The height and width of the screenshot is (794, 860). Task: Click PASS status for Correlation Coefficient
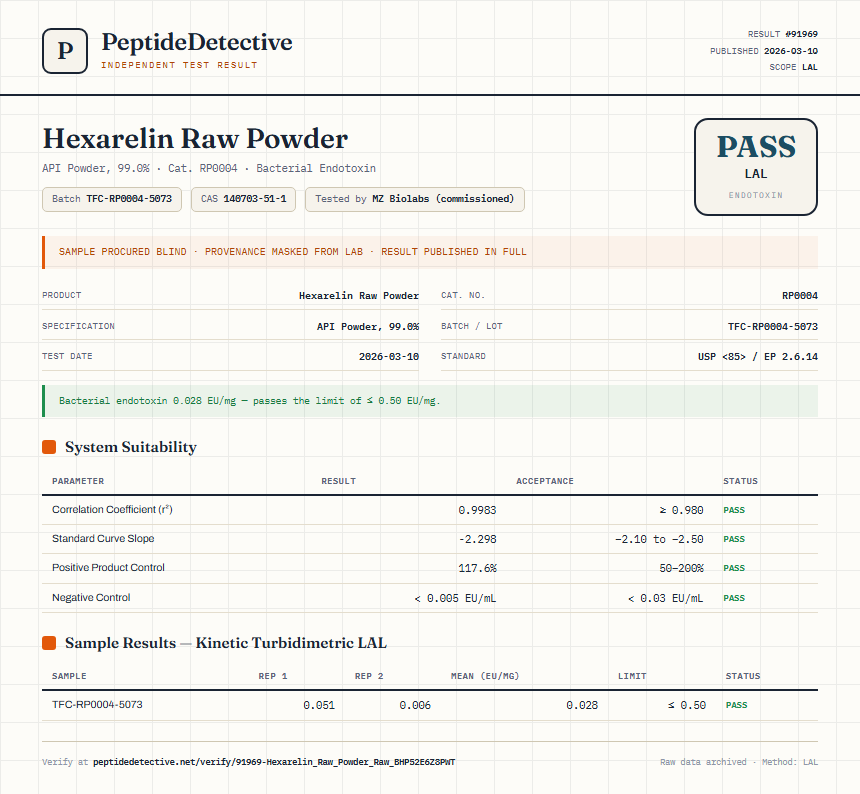tap(734, 510)
